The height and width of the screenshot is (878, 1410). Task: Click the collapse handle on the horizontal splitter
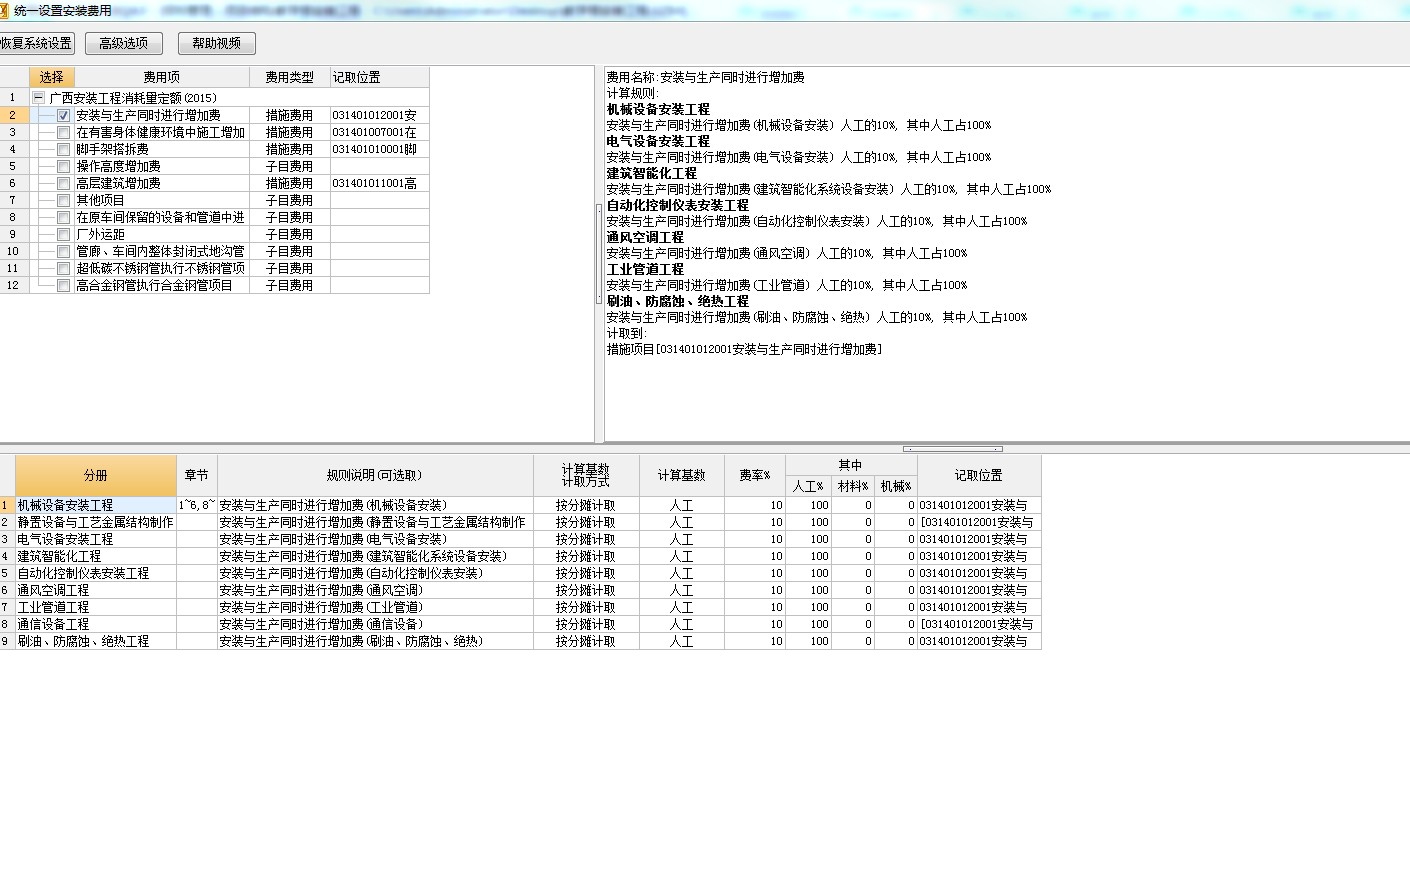coord(952,449)
